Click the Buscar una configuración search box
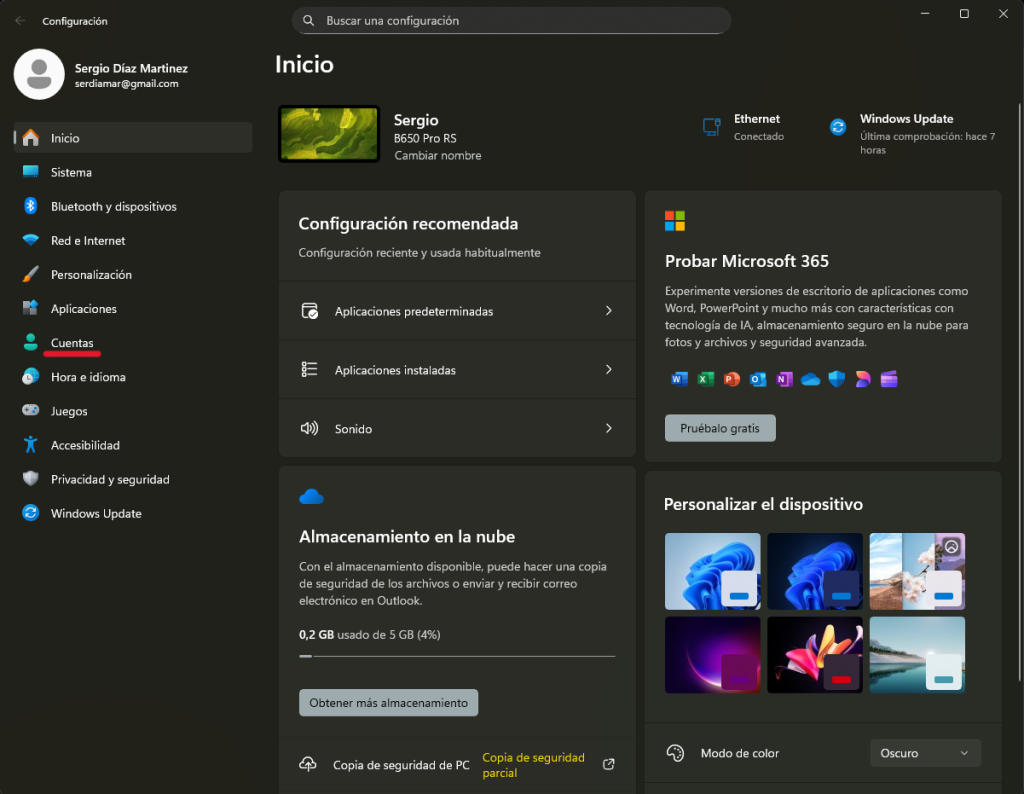The image size is (1024, 794). pos(511,20)
